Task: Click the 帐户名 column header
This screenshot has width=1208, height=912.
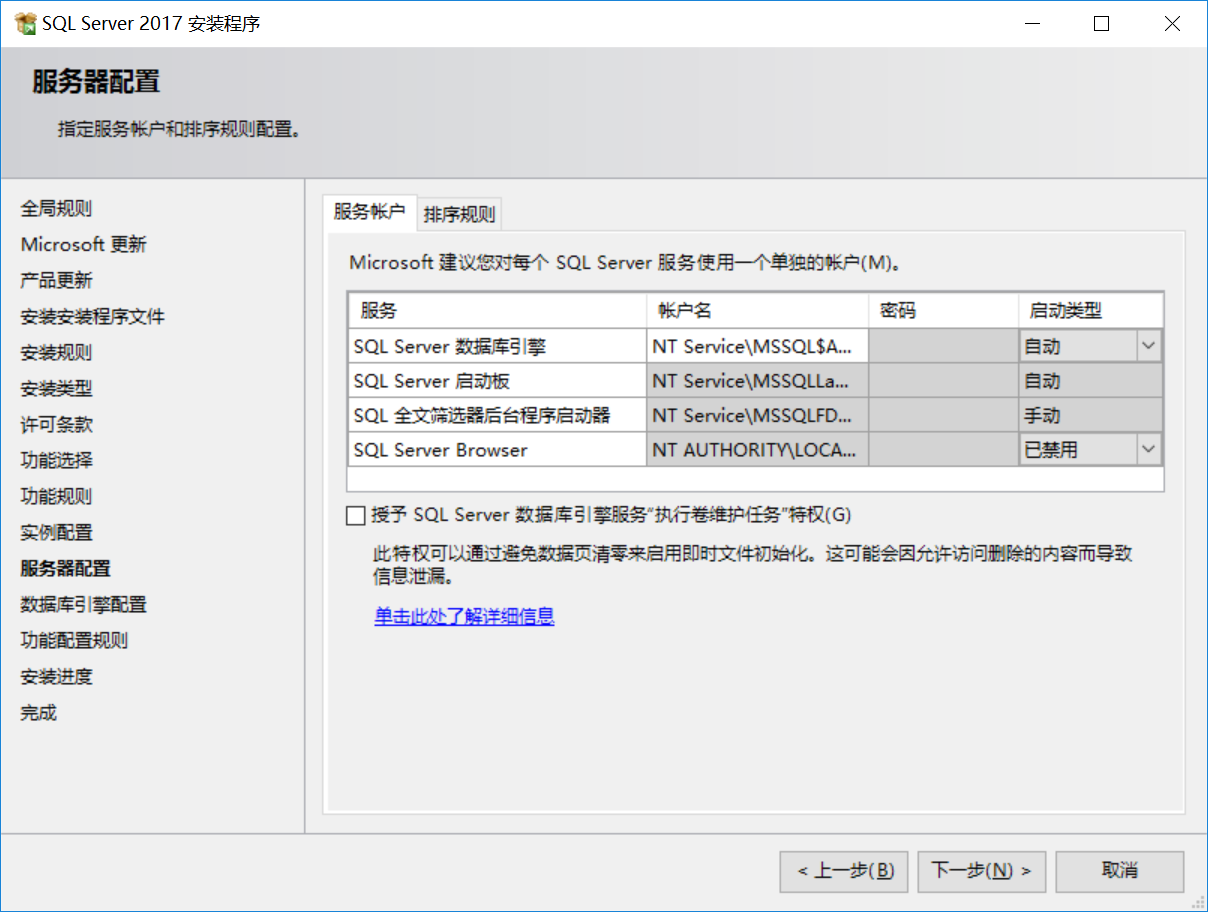Action: pyautogui.click(x=758, y=310)
